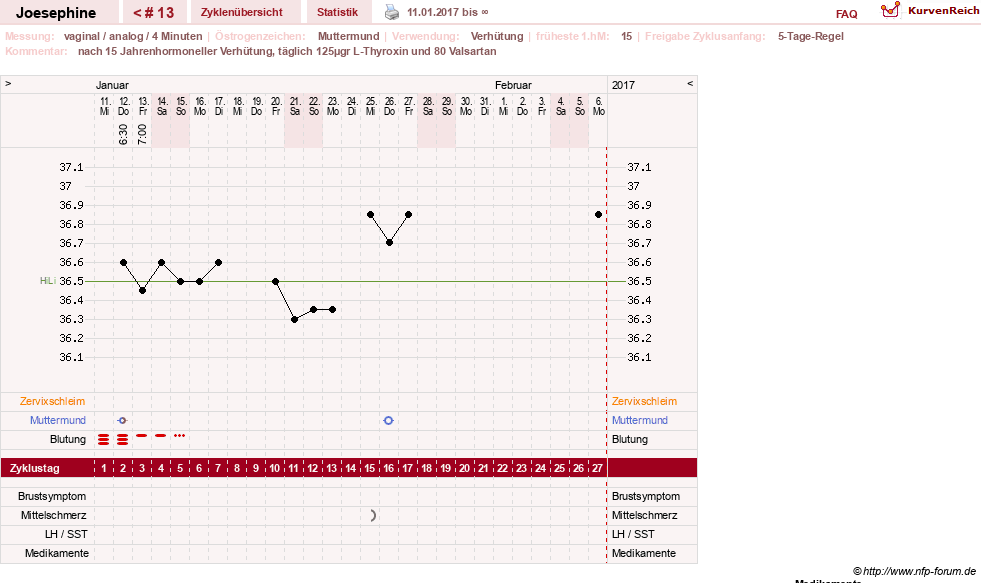The width and height of the screenshot is (981, 583).
Task: Click the left Zervixschleim row label
Action: point(53,402)
